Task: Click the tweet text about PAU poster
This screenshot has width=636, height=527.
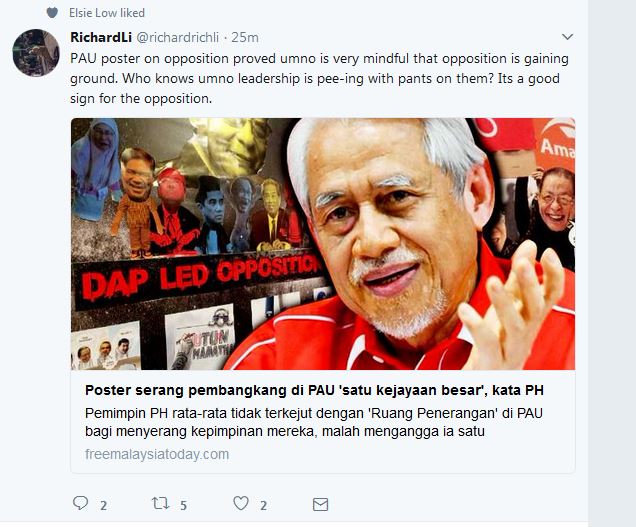Action: pos(320,78)
